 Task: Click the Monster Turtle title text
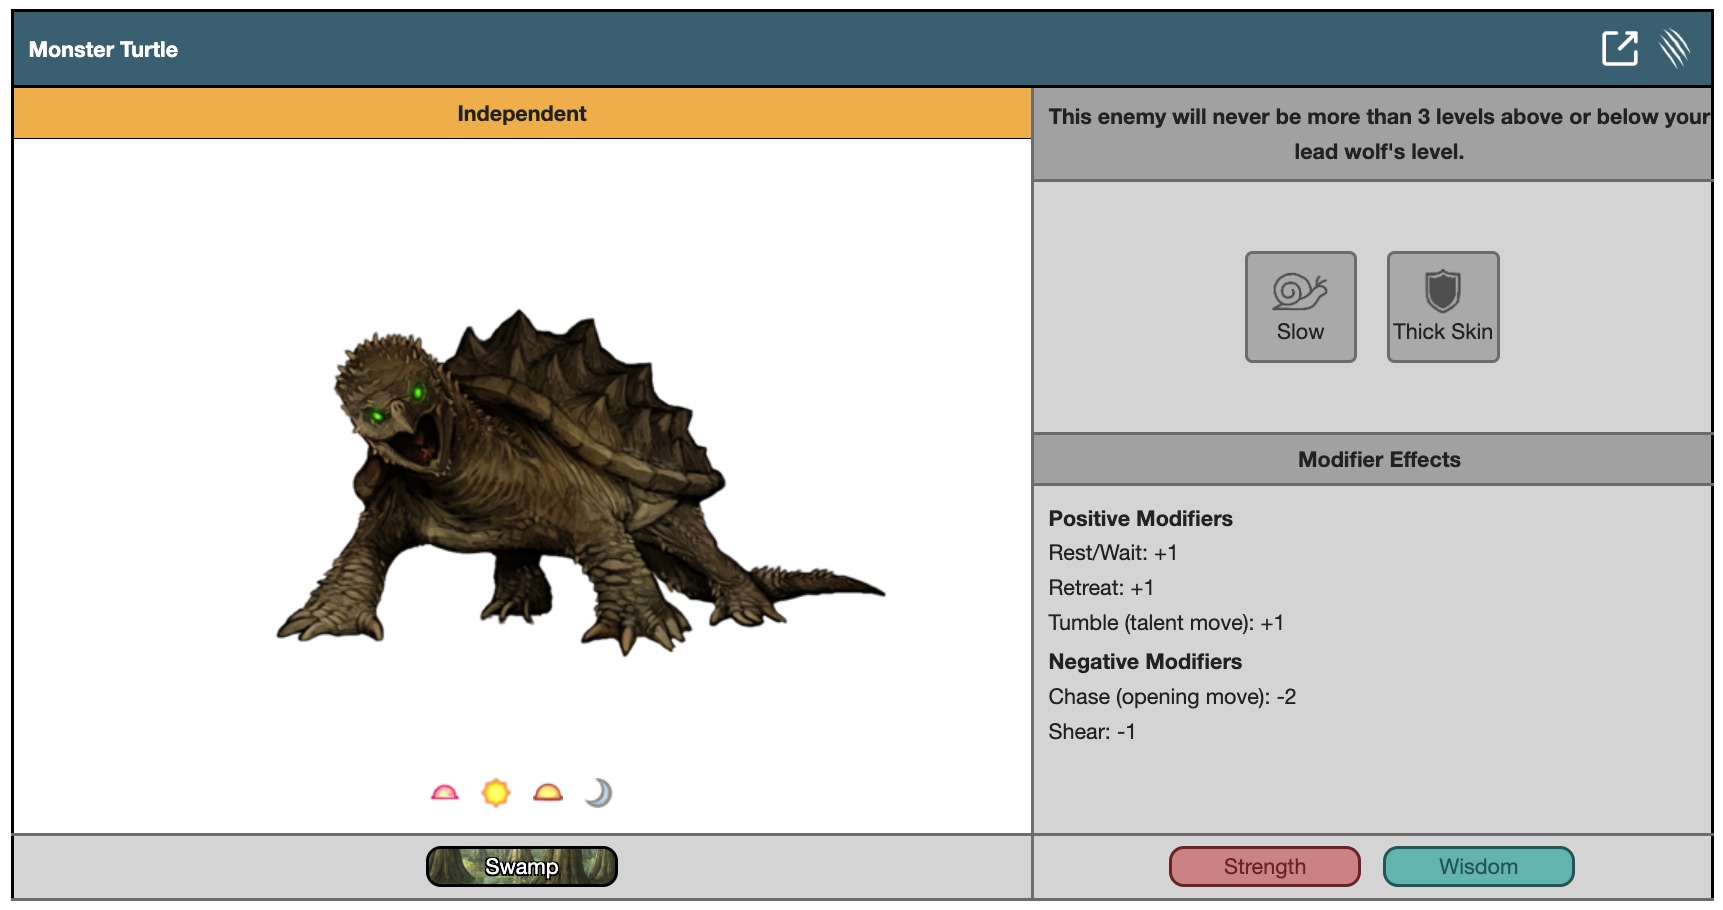pyautogui.click(x=103, y=50)
